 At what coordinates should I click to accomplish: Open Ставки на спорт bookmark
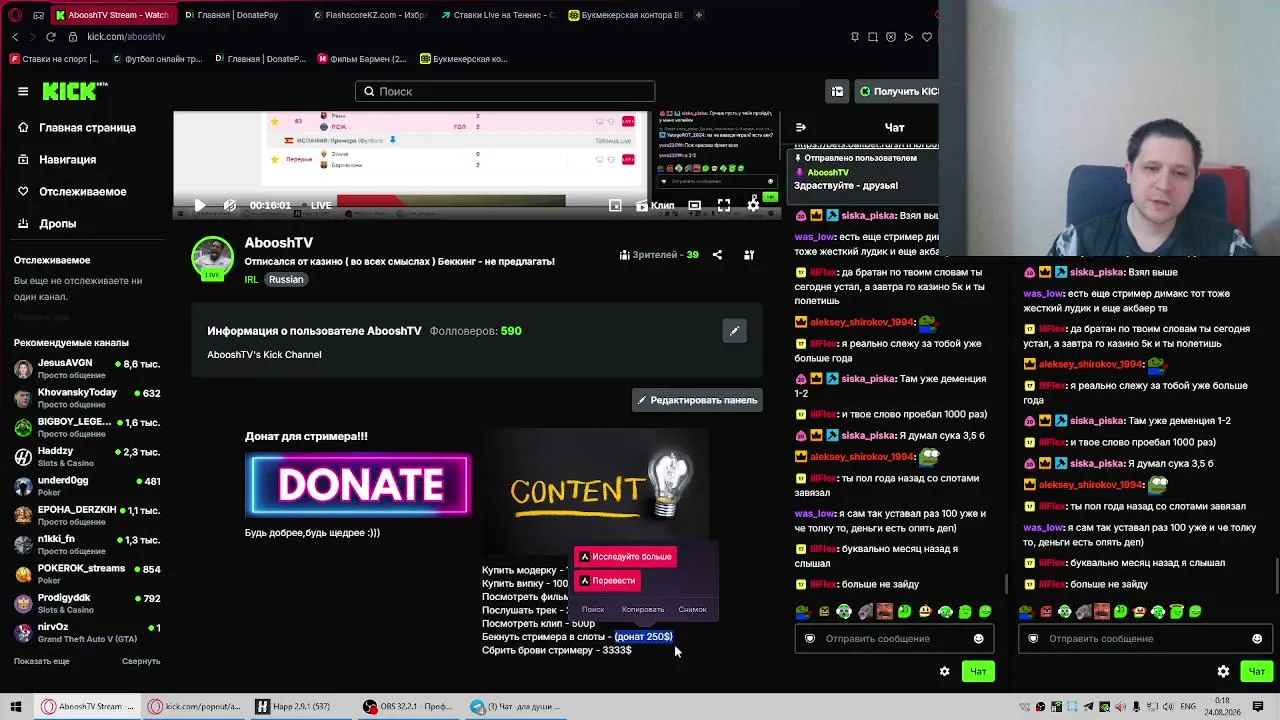[55, 59]
